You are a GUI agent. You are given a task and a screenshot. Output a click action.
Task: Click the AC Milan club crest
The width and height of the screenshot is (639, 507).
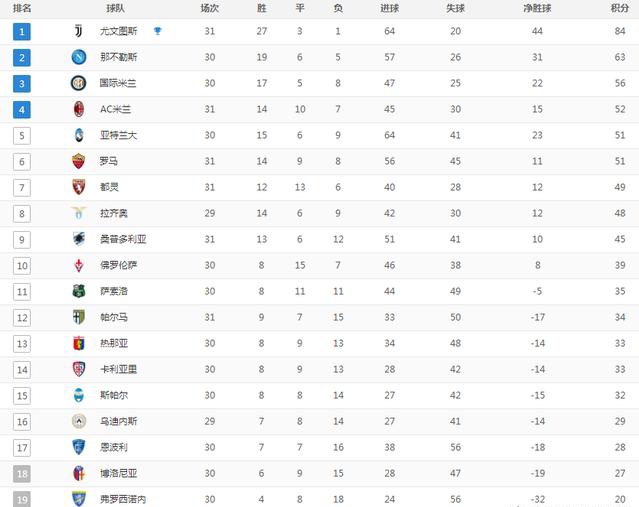pyautogui.click(x=79, y=109)
